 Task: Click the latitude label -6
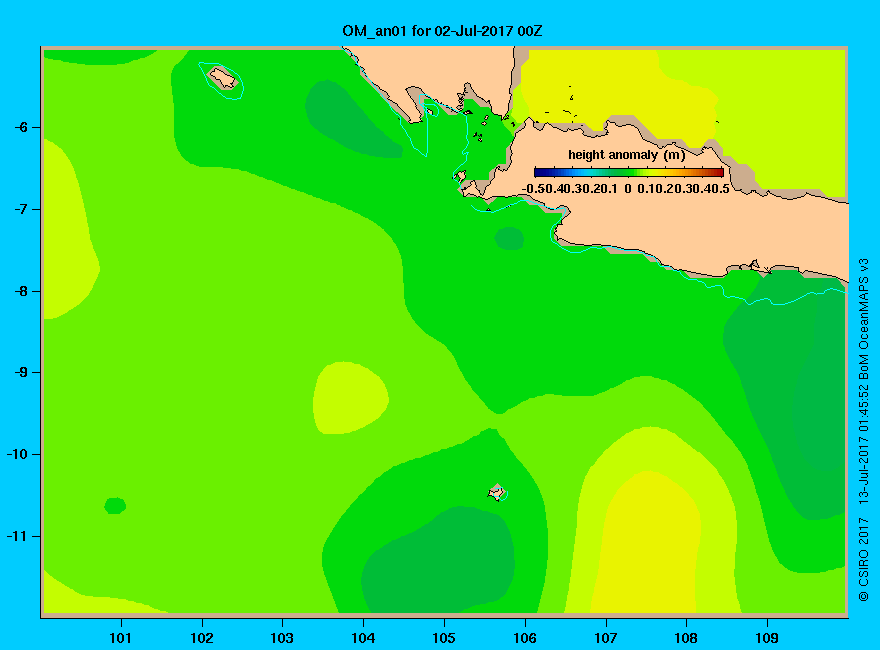[21, 127]
